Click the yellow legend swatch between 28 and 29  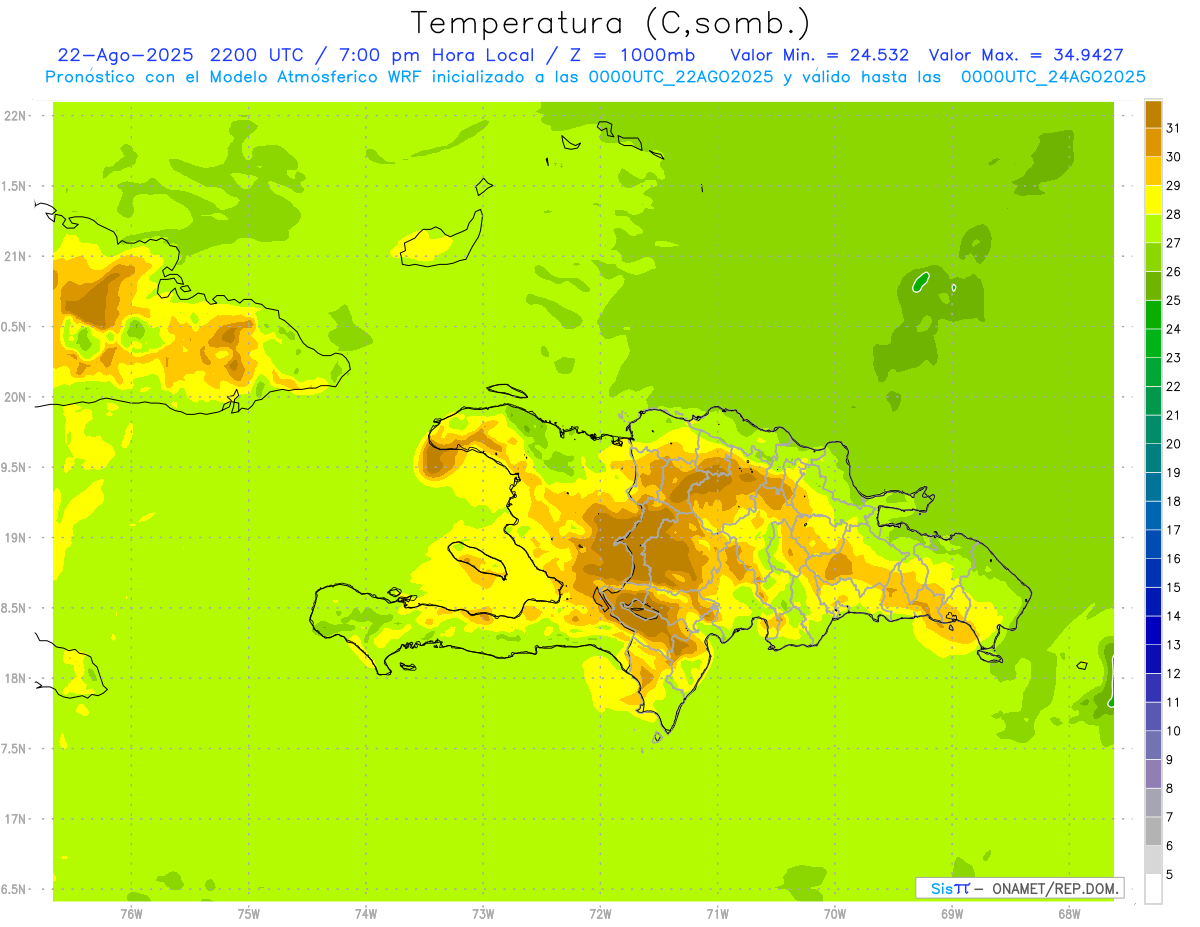tap(1153, 200)
